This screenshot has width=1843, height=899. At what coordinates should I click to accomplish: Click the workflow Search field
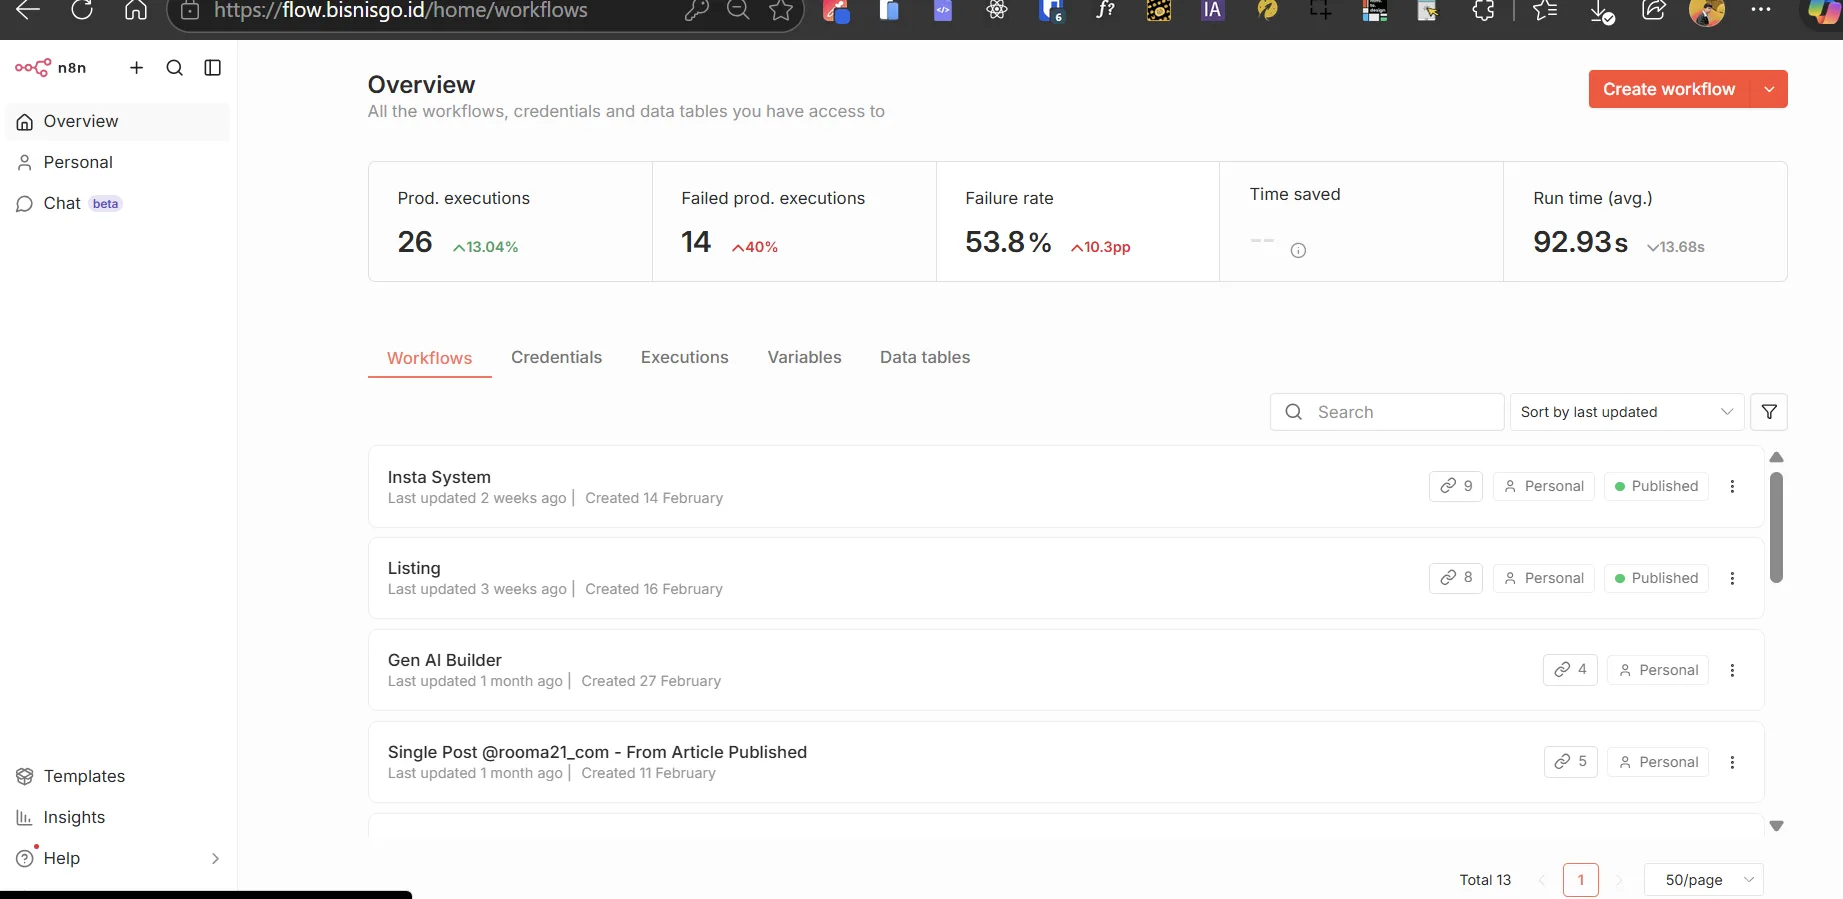pyautogui.click(x=1387, y=412)
